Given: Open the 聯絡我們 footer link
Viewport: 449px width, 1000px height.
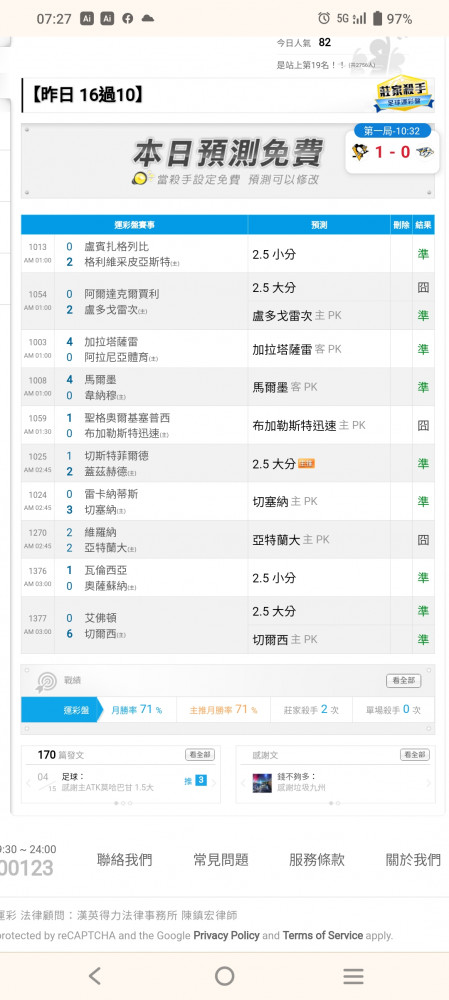Looking at the screenshot, I should (124, 860).
